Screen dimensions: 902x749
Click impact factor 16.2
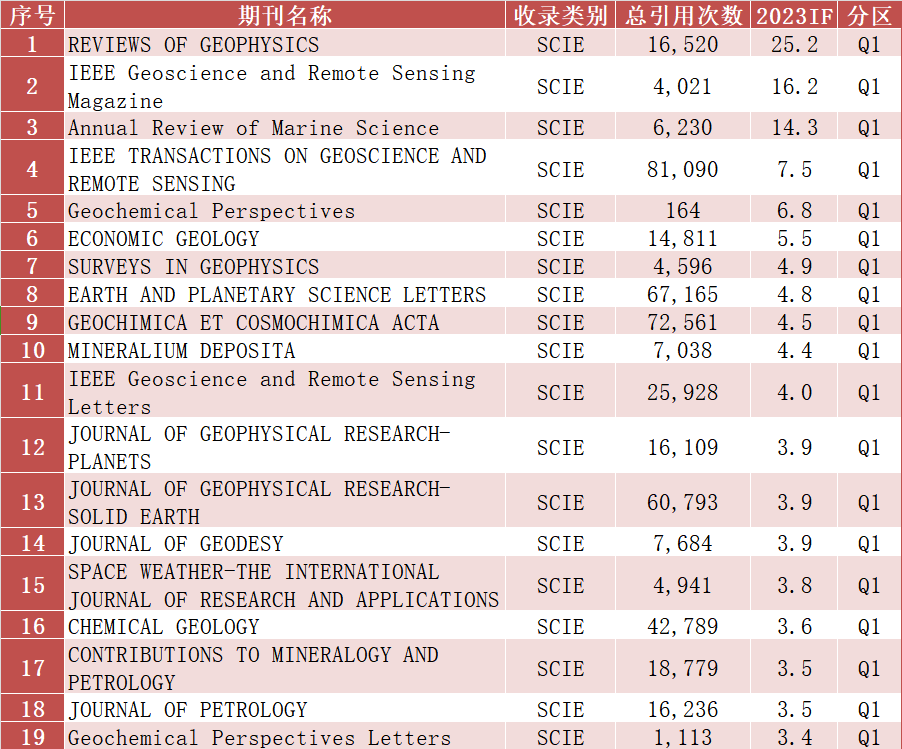[794, 86]
